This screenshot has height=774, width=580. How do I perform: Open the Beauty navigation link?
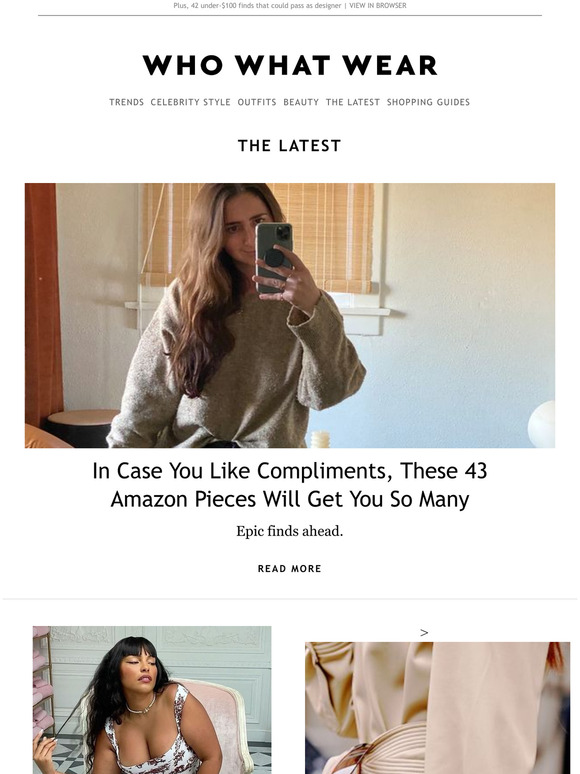click(x=301, y=102)
